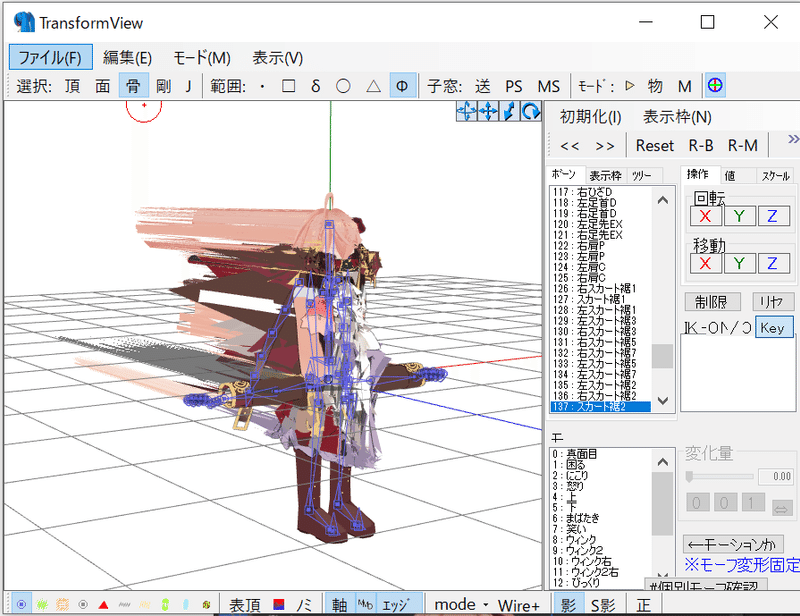Toggle the grey wavy lines icon in bottom toolbar
Viewport: 800px width, 616px height.
[124, 605]
